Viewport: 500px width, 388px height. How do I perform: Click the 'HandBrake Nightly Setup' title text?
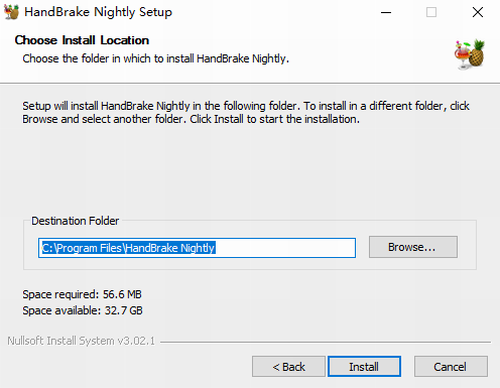click(x=98, y=12)
